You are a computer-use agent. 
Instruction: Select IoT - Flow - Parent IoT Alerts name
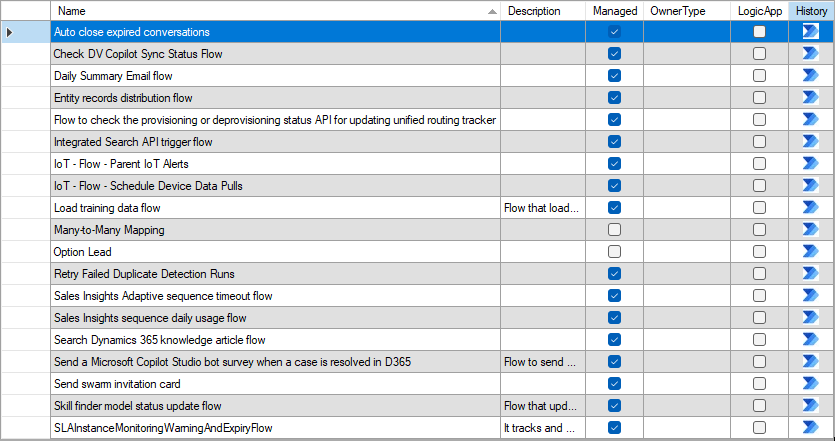pyautogui.click(x=276, y=164)
